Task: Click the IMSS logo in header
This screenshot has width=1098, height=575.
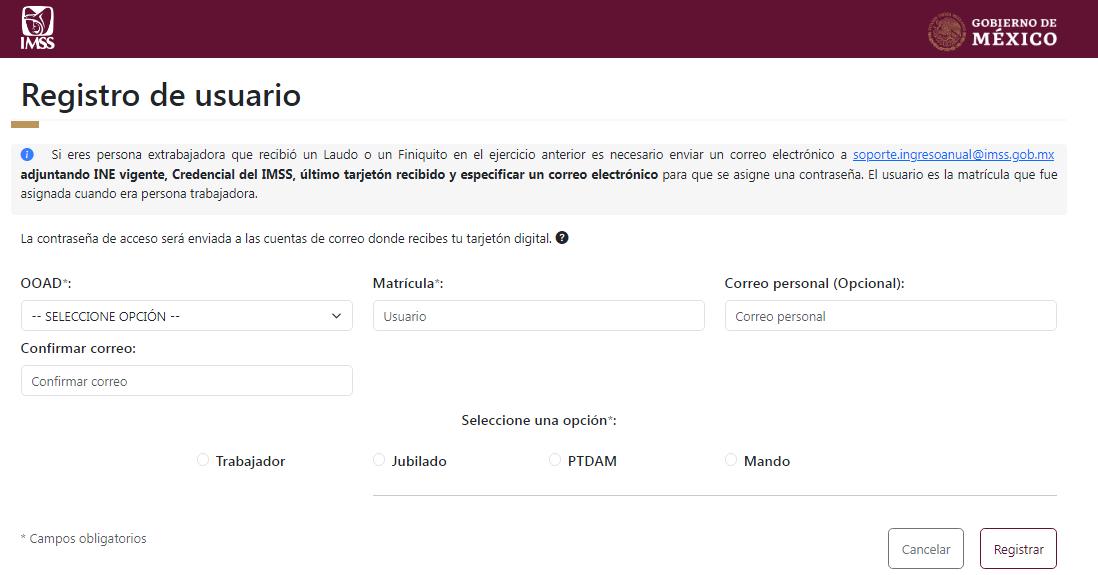Action: pos(37,28)
